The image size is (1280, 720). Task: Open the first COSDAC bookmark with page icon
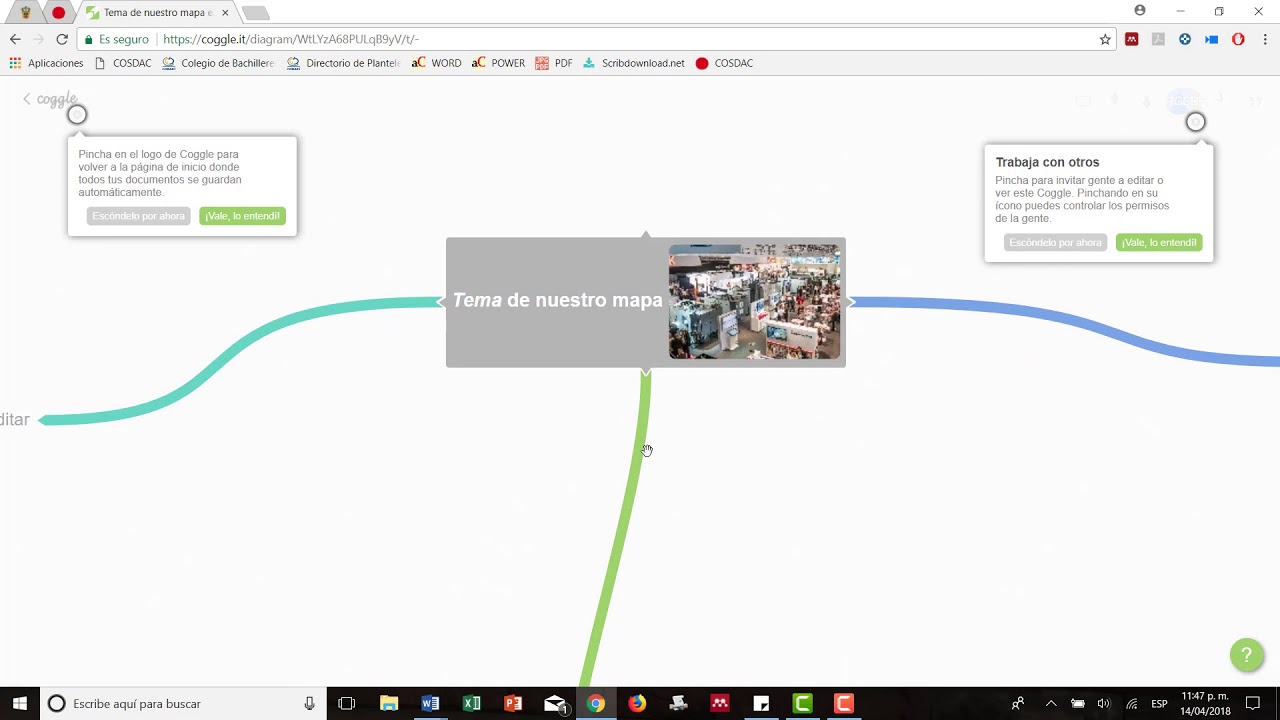tap(122, 63)
